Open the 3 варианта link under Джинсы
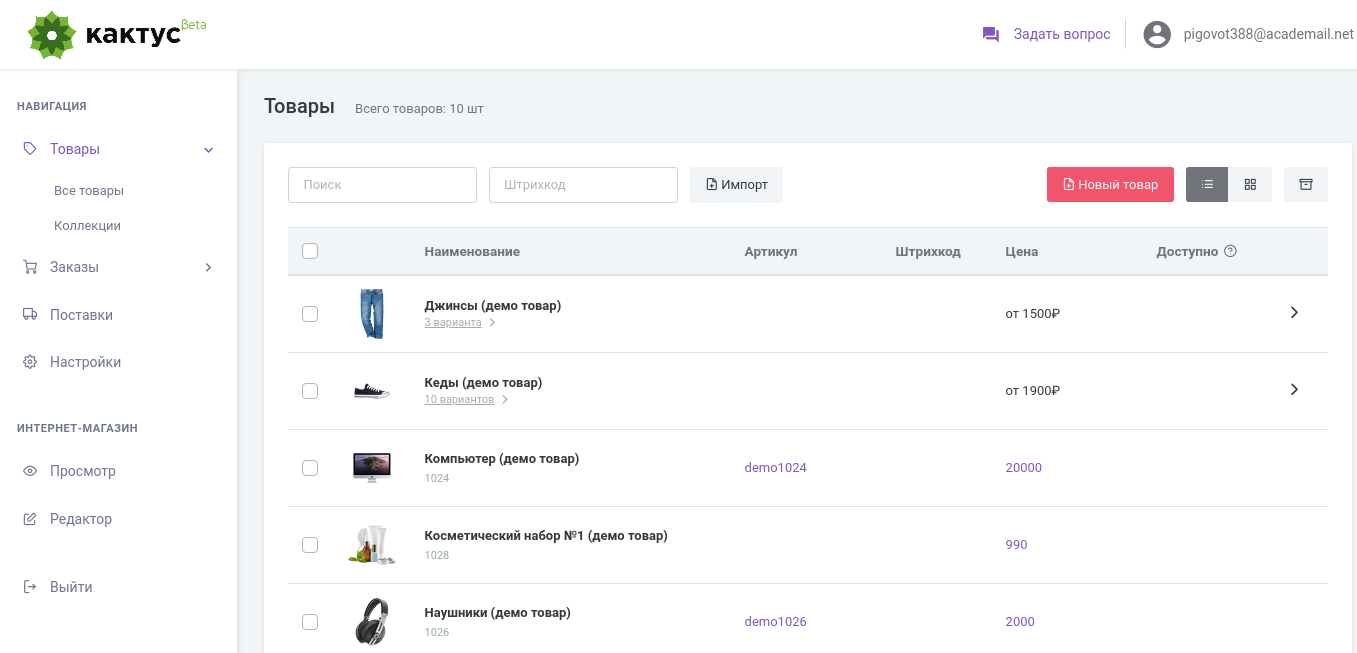 pyautogui.click(x=453, y=323)
